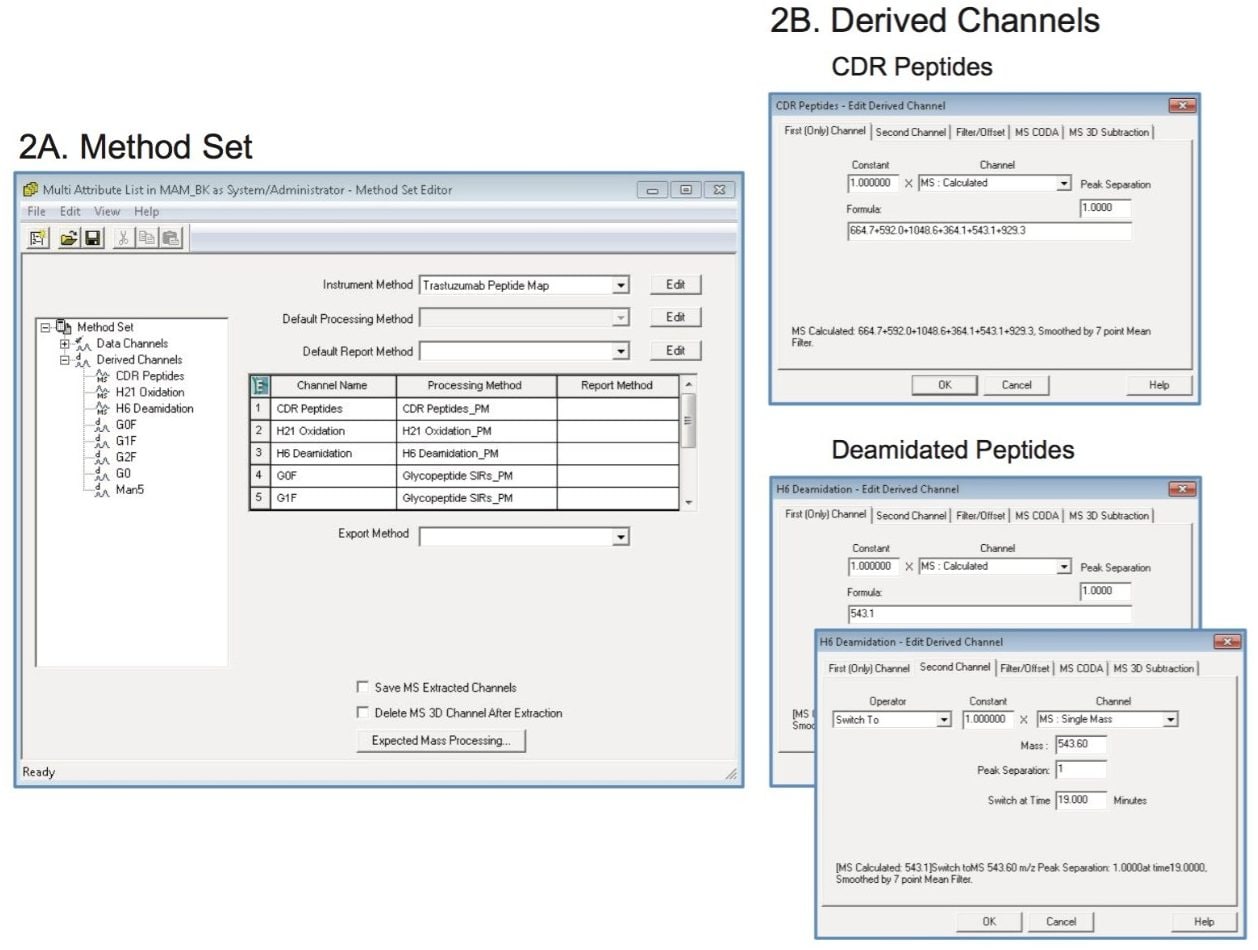Expand the Data Channels tree node
The width and height of the screenshot is (1258, 950).
coord(65,344)
